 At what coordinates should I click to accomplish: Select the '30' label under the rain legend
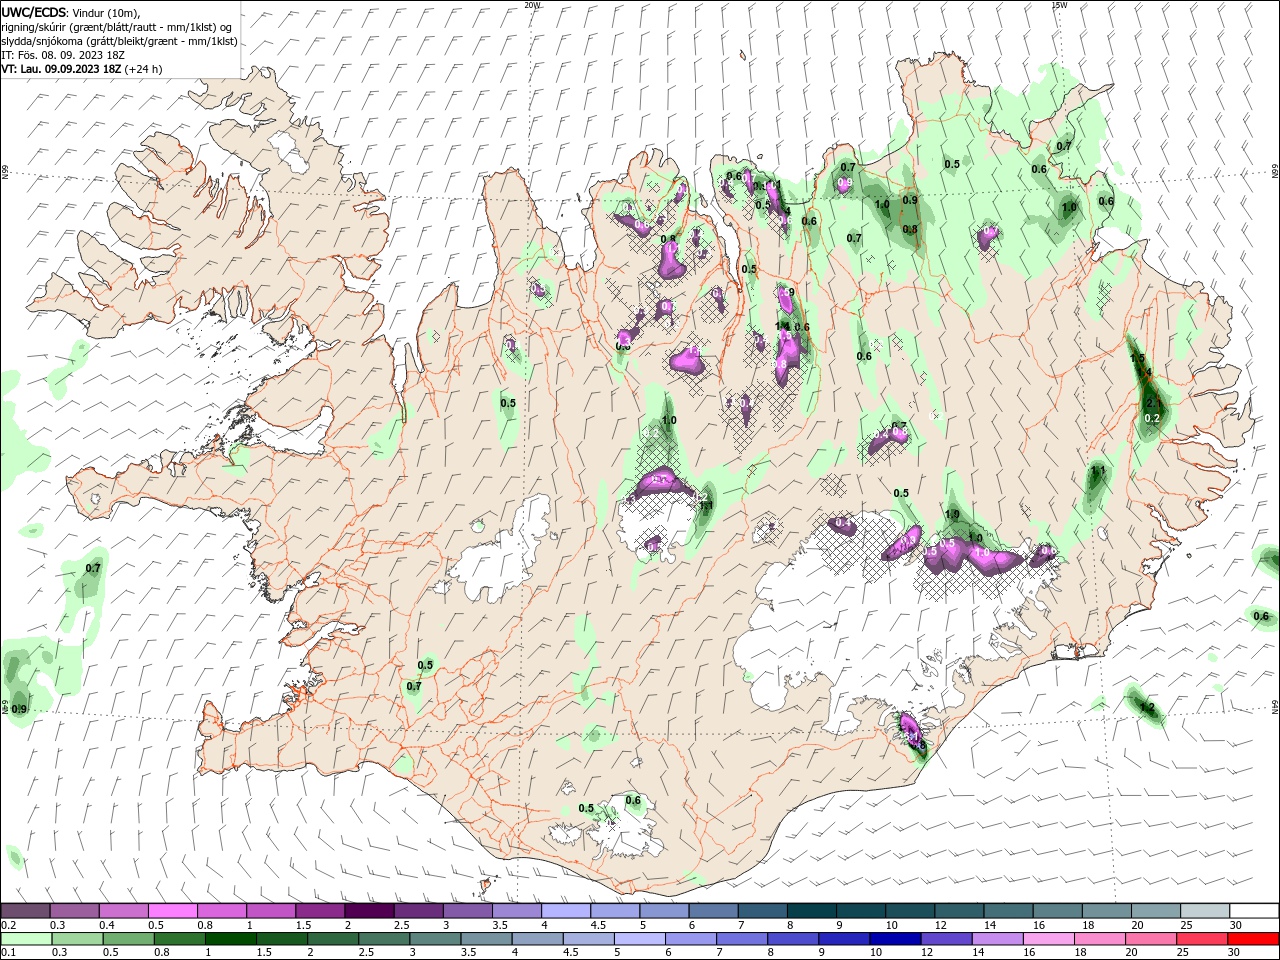point(1233,953)
